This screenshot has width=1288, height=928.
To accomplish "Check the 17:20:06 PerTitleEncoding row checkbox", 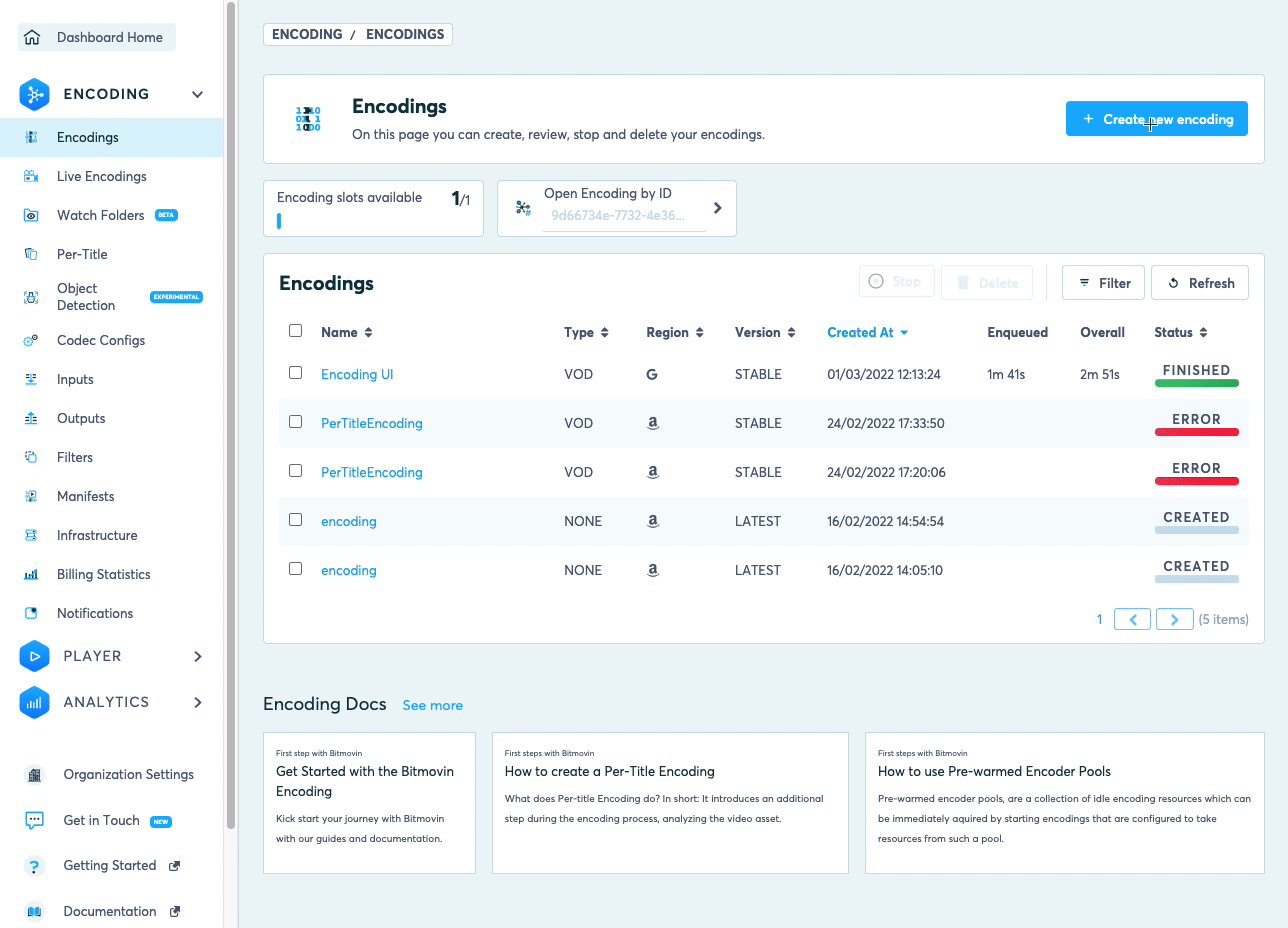I will tap(295, 470).
